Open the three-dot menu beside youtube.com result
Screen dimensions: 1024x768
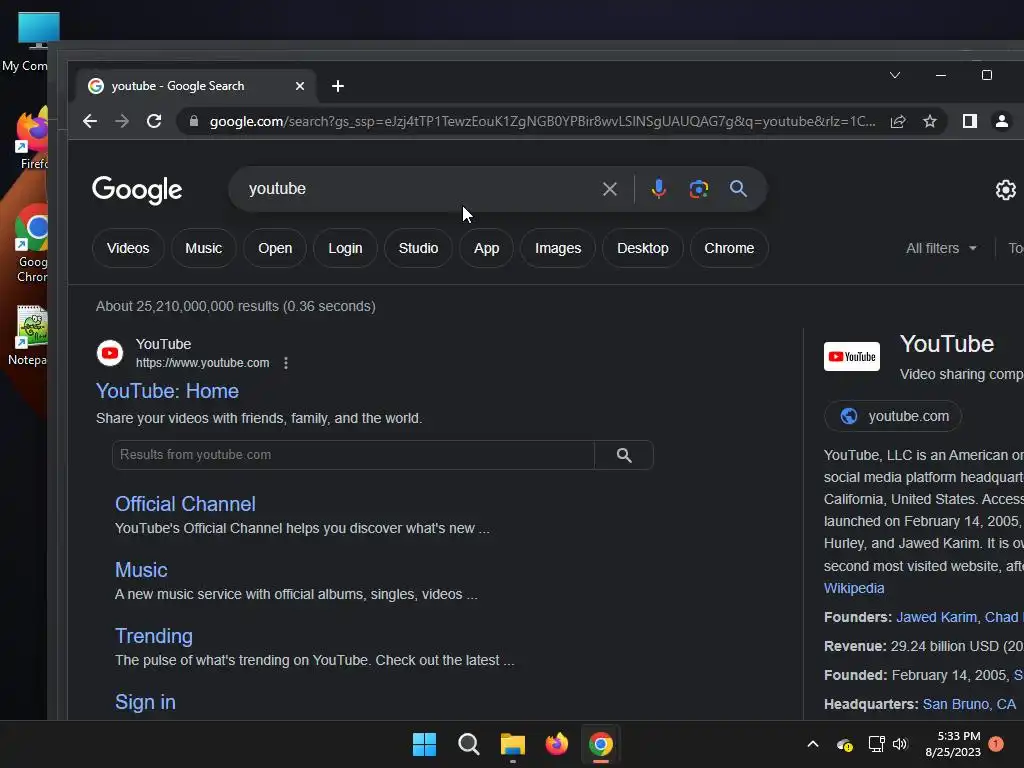coord(286,363)
